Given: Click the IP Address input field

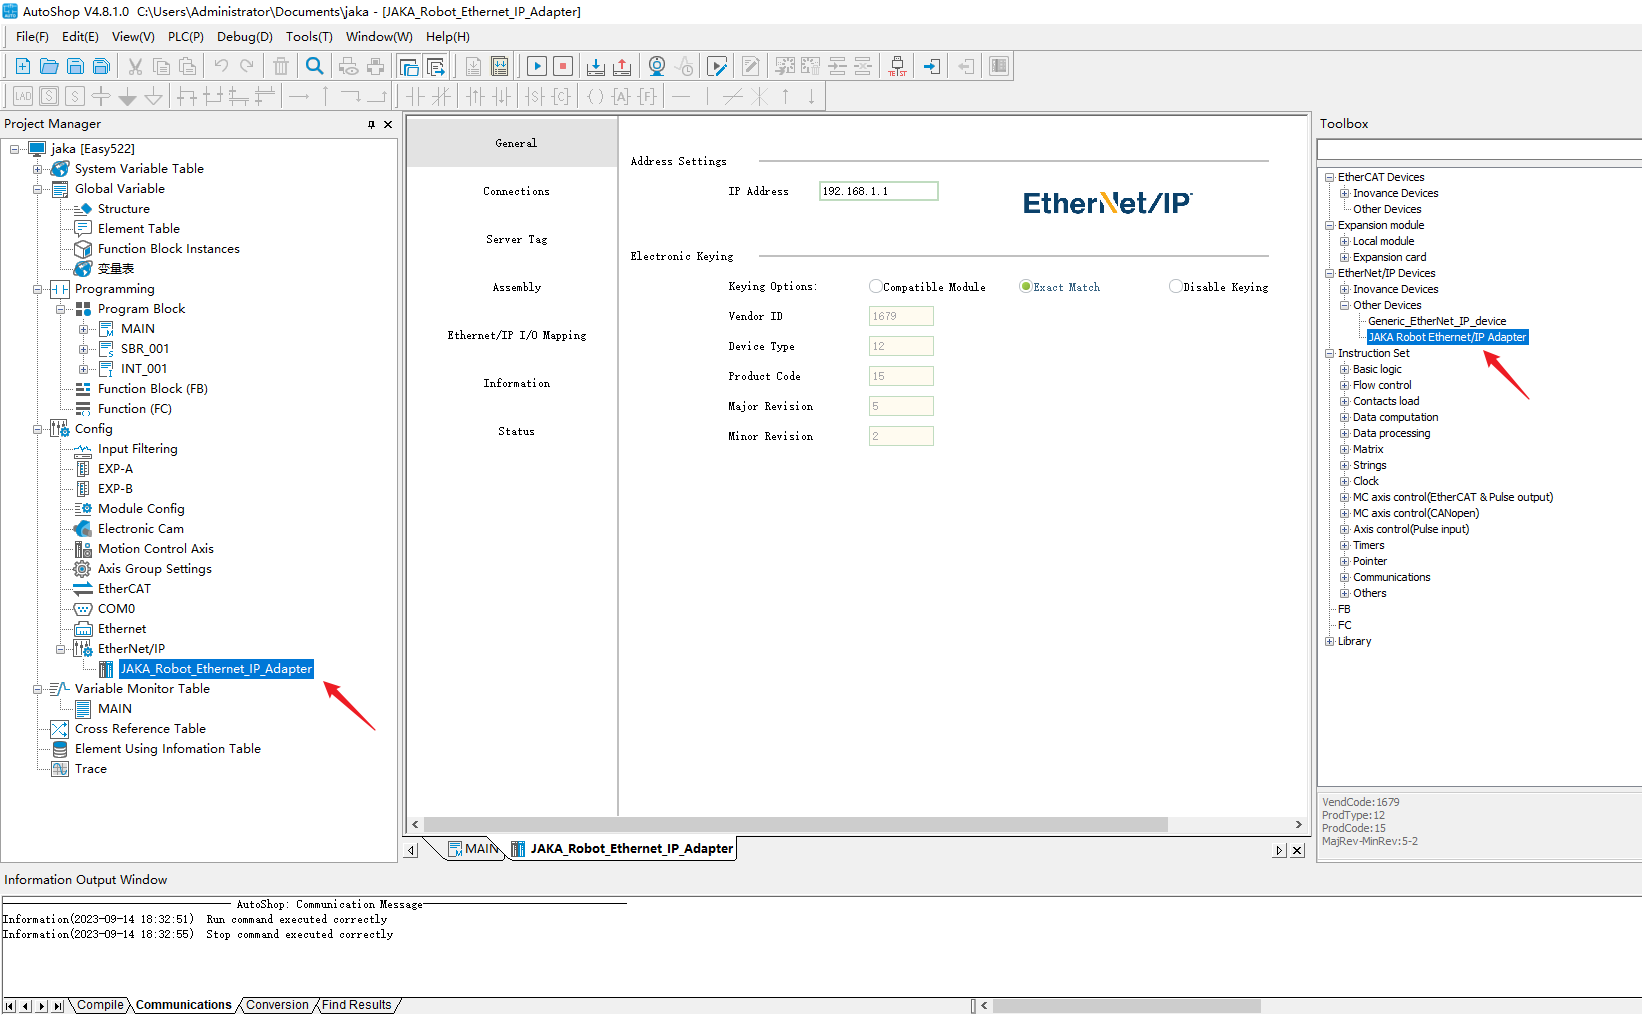Looking at the screenshot, I should pos(878,191).
